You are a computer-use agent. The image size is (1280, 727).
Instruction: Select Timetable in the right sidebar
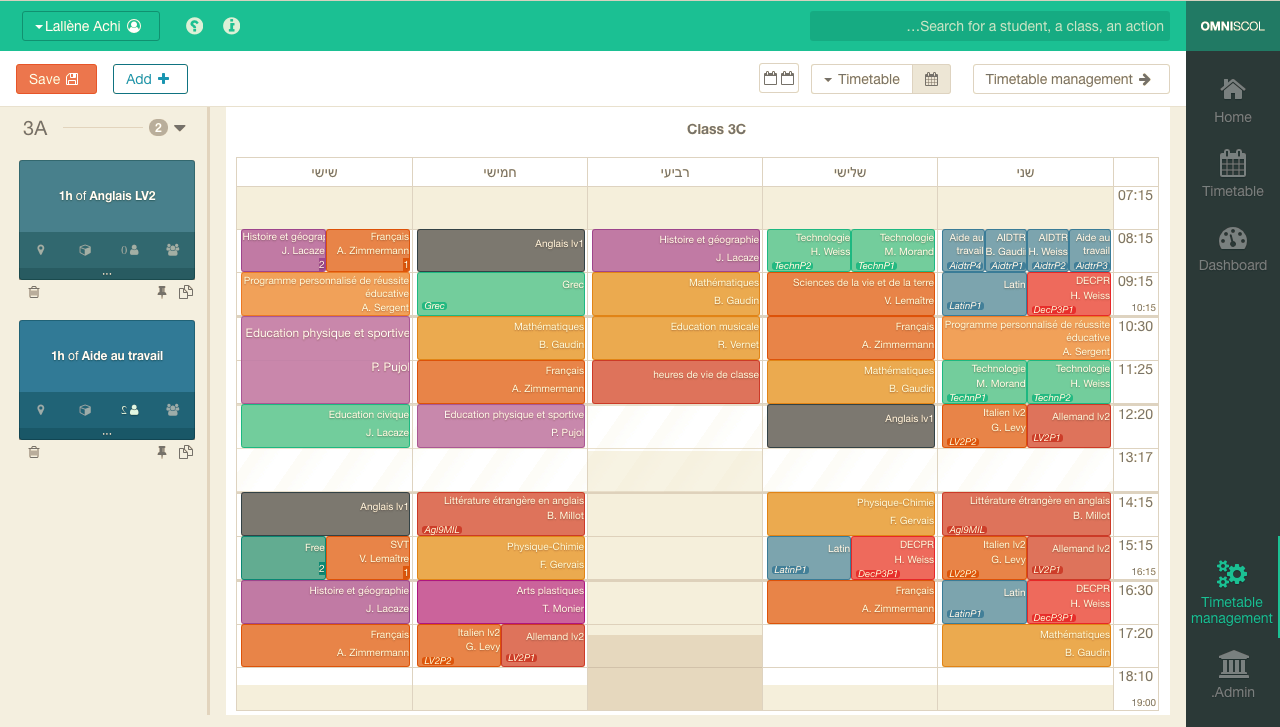[x=1232, y=175]
